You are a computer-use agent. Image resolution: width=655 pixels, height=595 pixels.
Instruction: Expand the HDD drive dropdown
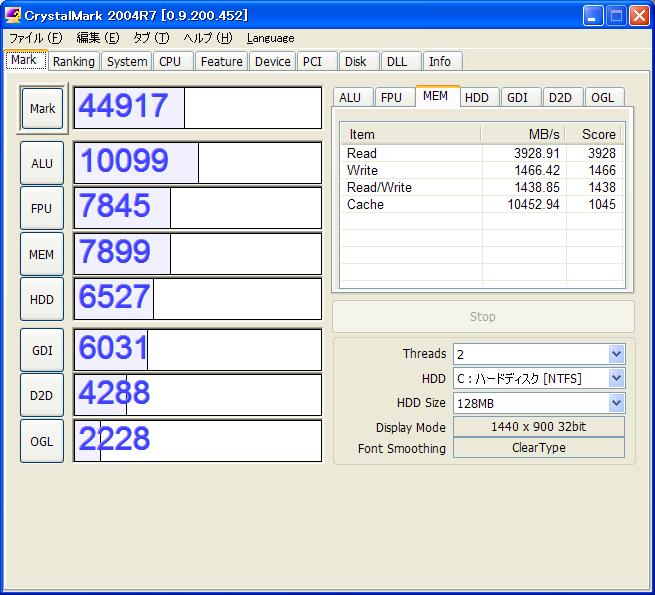click(x=617, y=379)
